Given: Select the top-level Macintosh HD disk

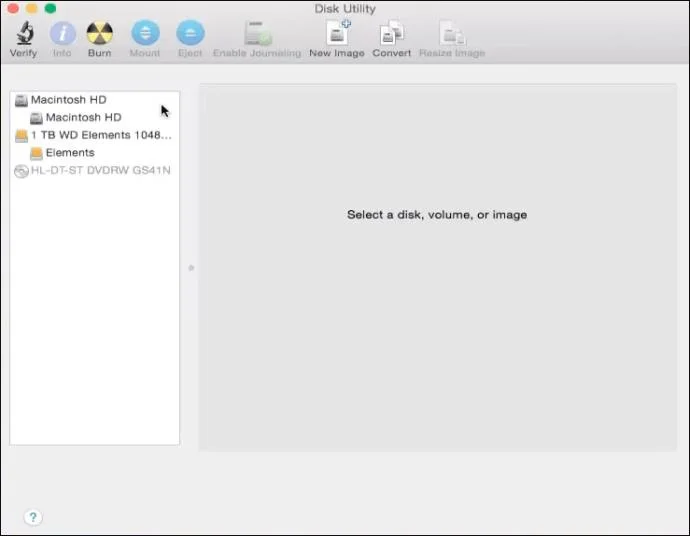Looking at the screenshot, I should (95, 100).
